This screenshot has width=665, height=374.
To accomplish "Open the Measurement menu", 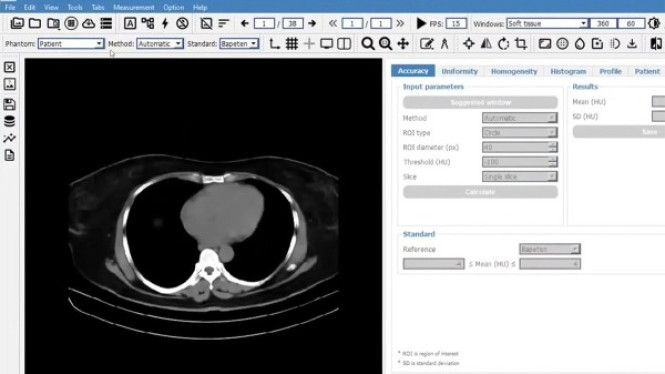I will point(134,7).
